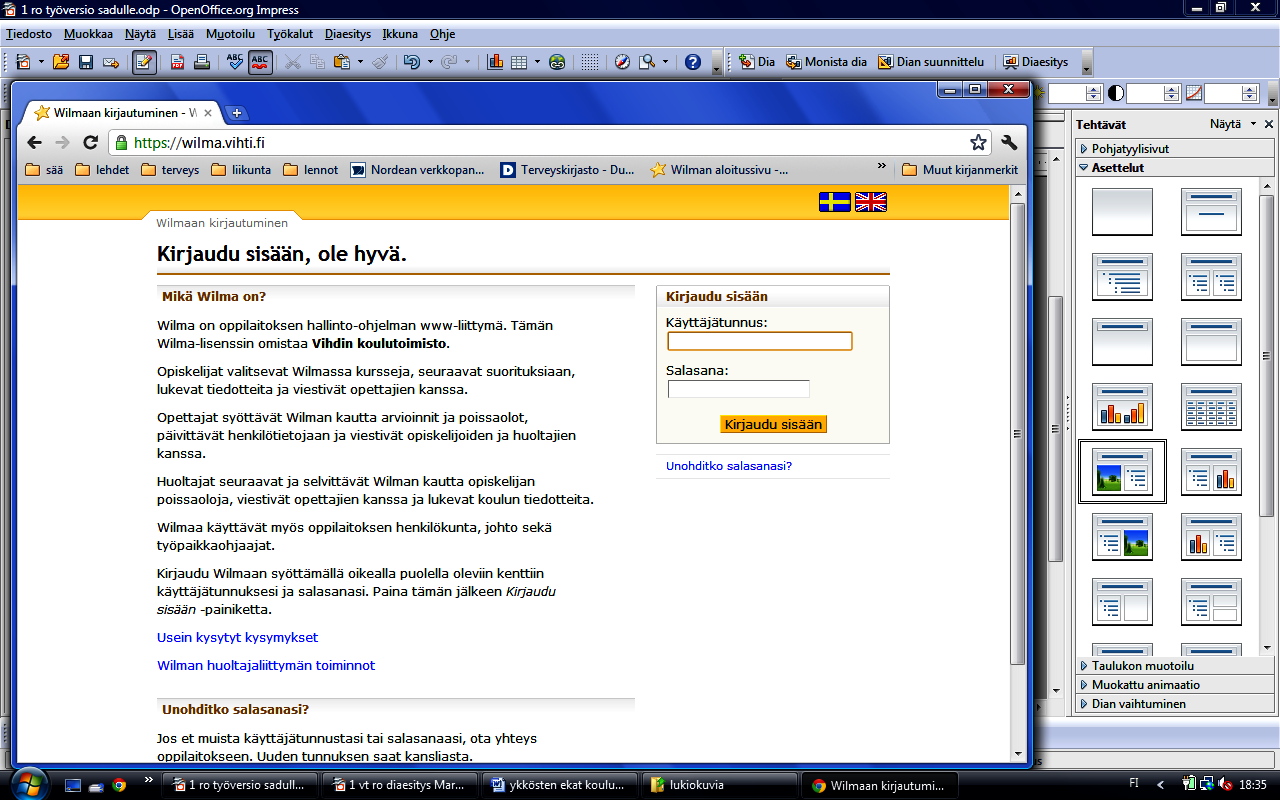Click the Käyttäjätunnus input field
Screen dimensions: 1280x800
[760, 341]
